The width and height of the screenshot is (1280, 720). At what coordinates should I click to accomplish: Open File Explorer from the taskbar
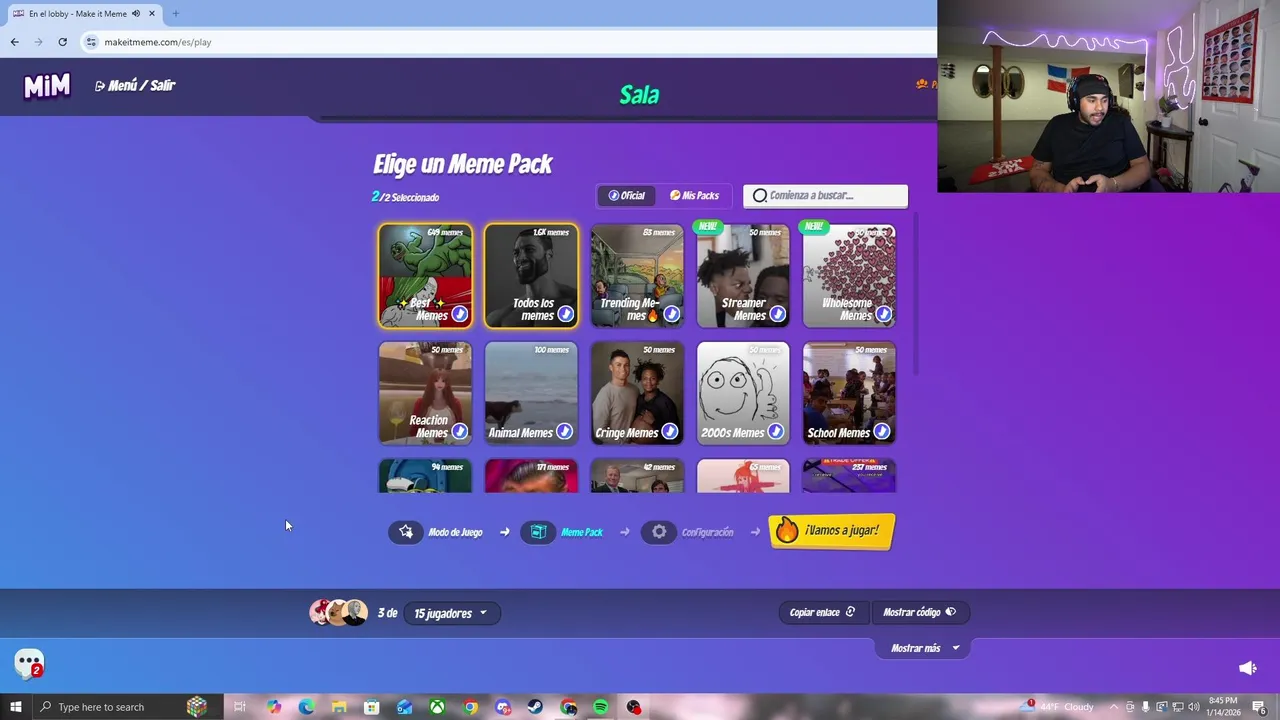coord(339,707)
